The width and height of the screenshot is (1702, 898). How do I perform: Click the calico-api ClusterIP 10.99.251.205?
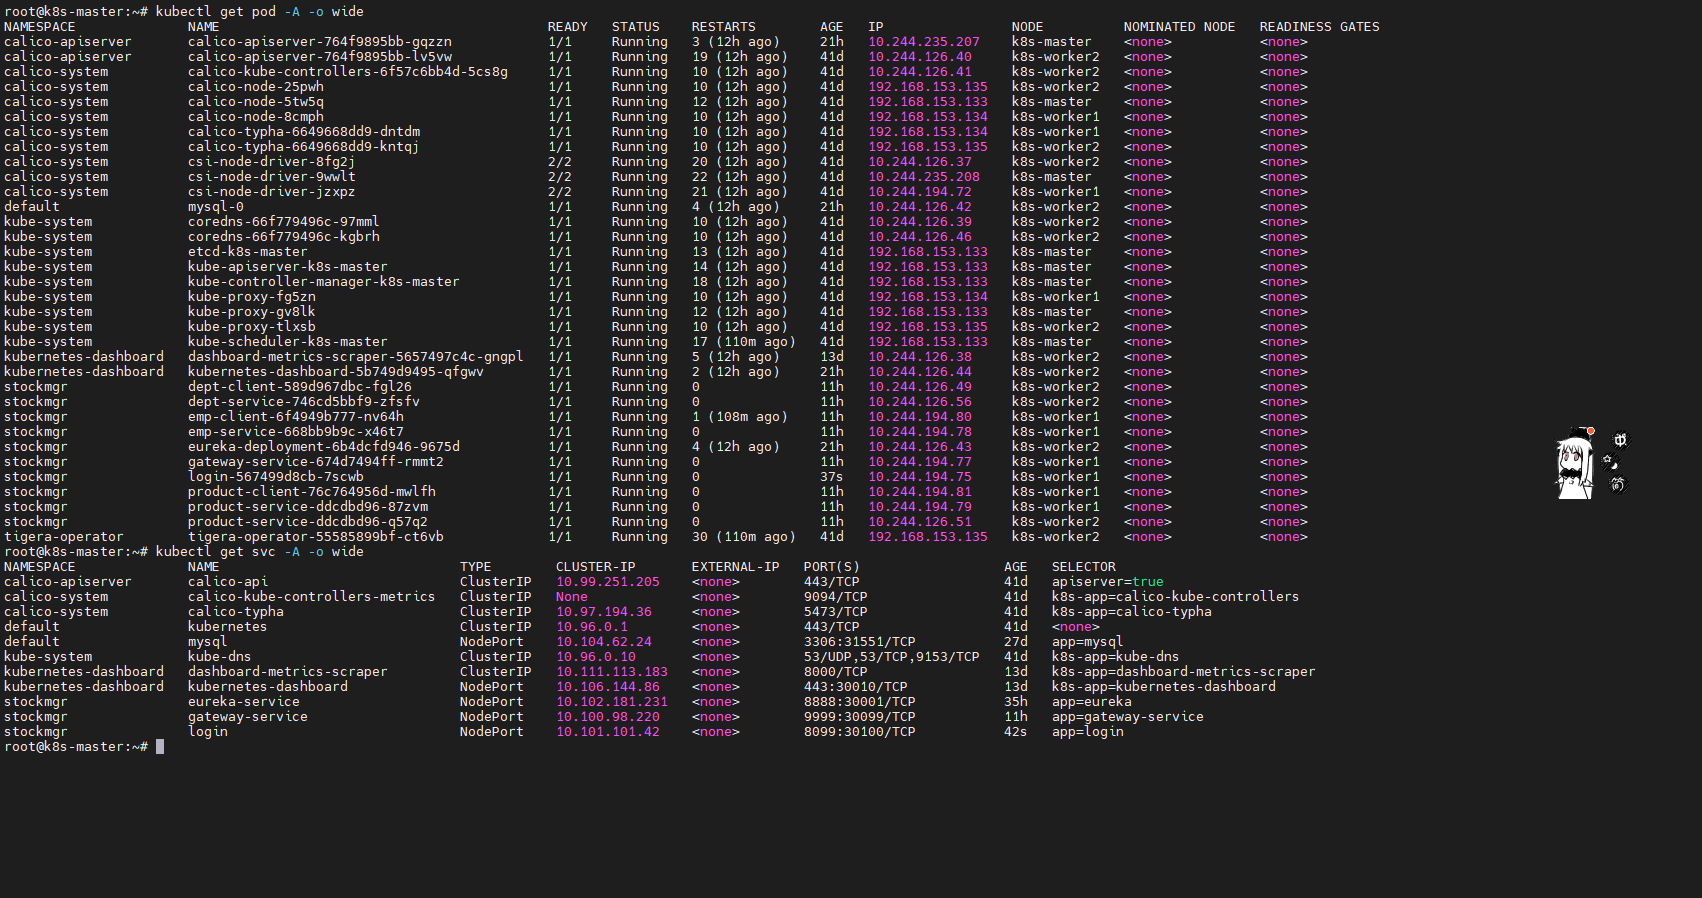point(607,582)
